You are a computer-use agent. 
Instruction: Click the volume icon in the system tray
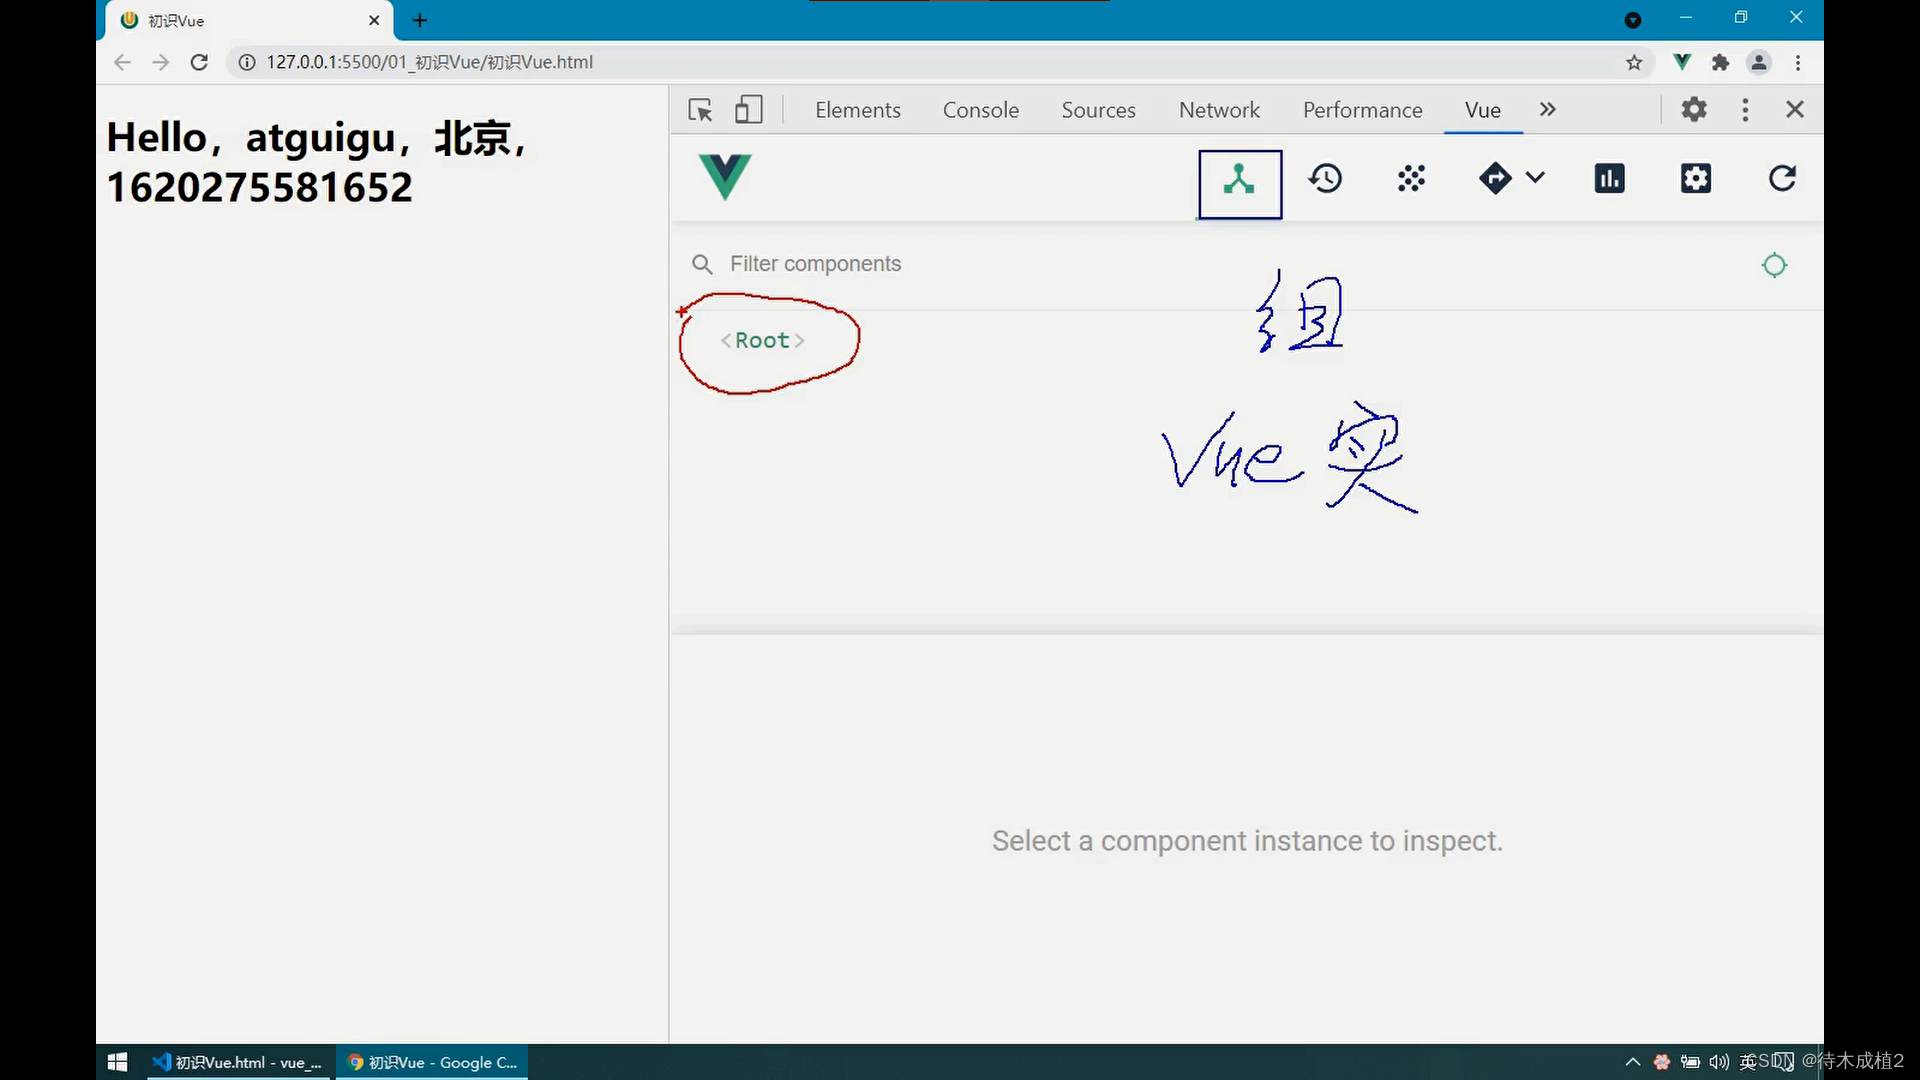click(1719, 1062)
